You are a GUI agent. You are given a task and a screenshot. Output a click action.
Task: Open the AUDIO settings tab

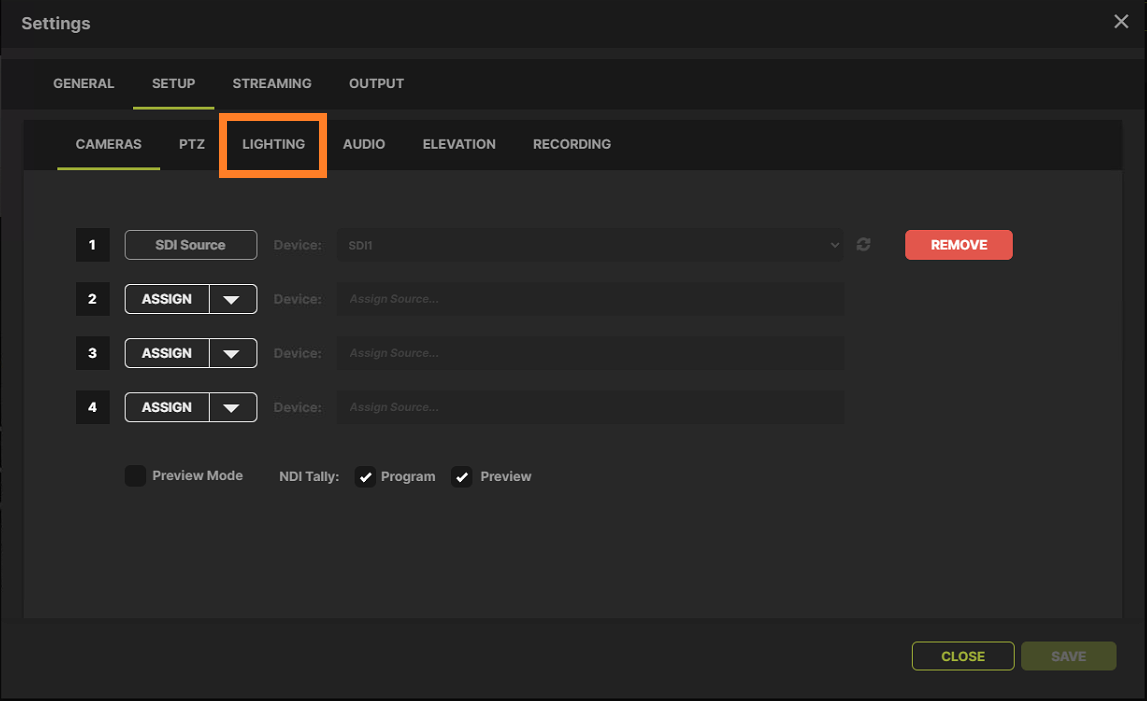tap(363, 144)
